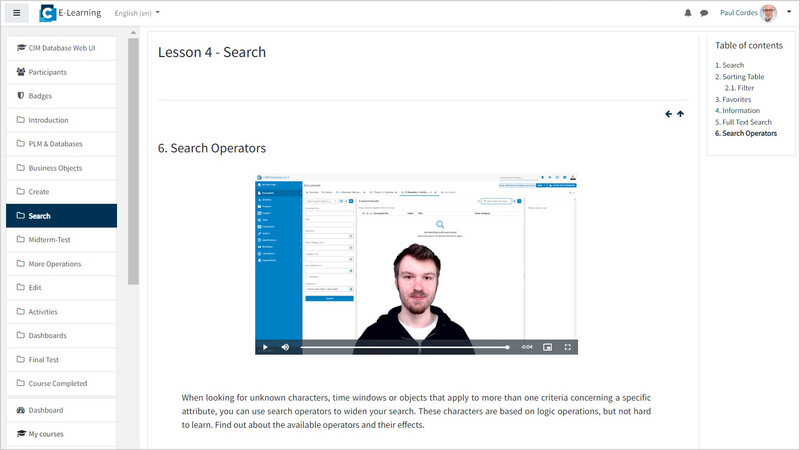
Task: Switch video to fullscreen
Action: [x=567, y=347]
